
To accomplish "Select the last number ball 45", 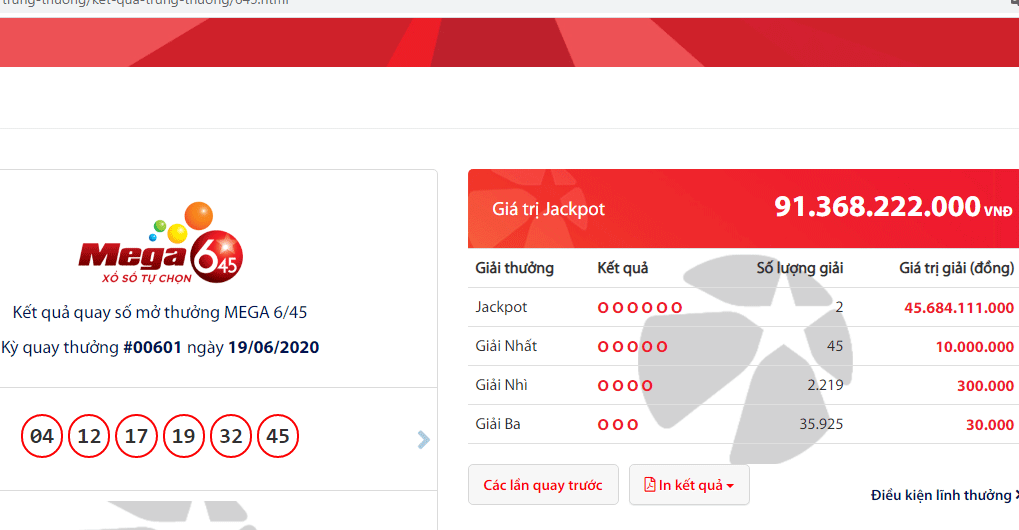I will tap(278, 437).
